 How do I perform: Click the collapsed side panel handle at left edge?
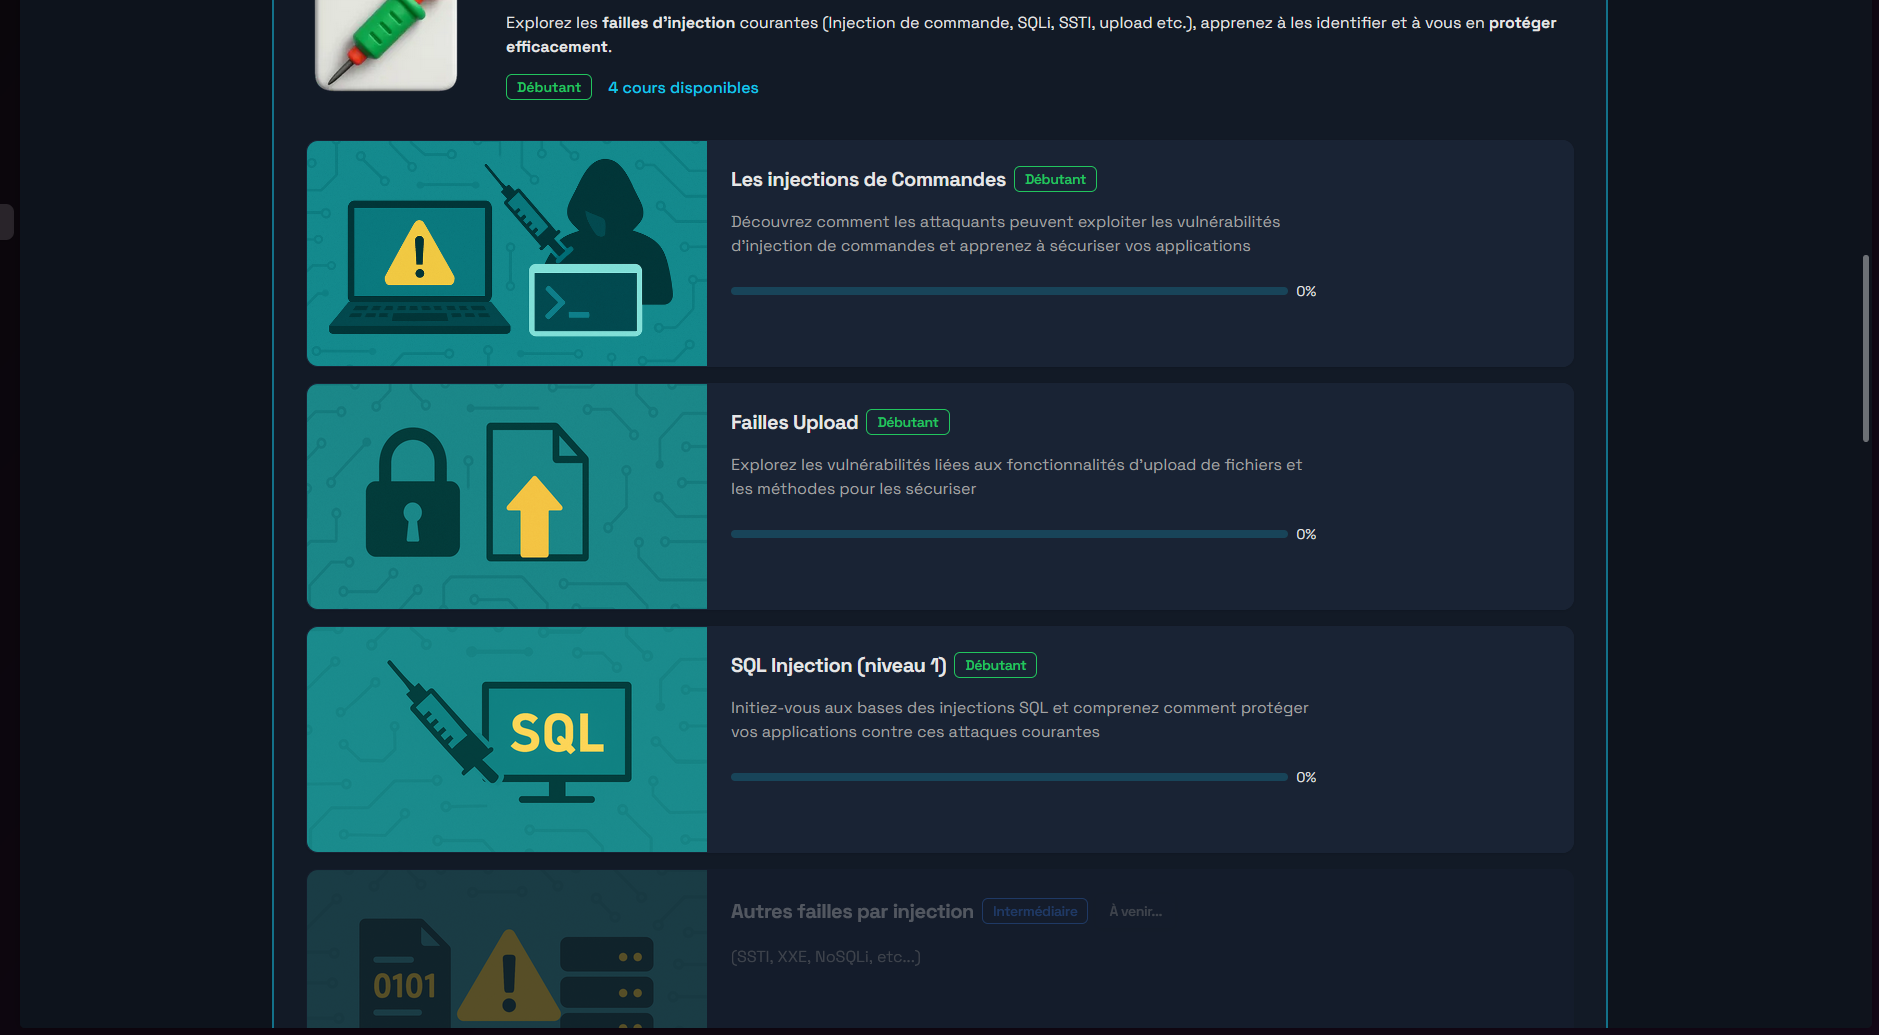(6, 222)
